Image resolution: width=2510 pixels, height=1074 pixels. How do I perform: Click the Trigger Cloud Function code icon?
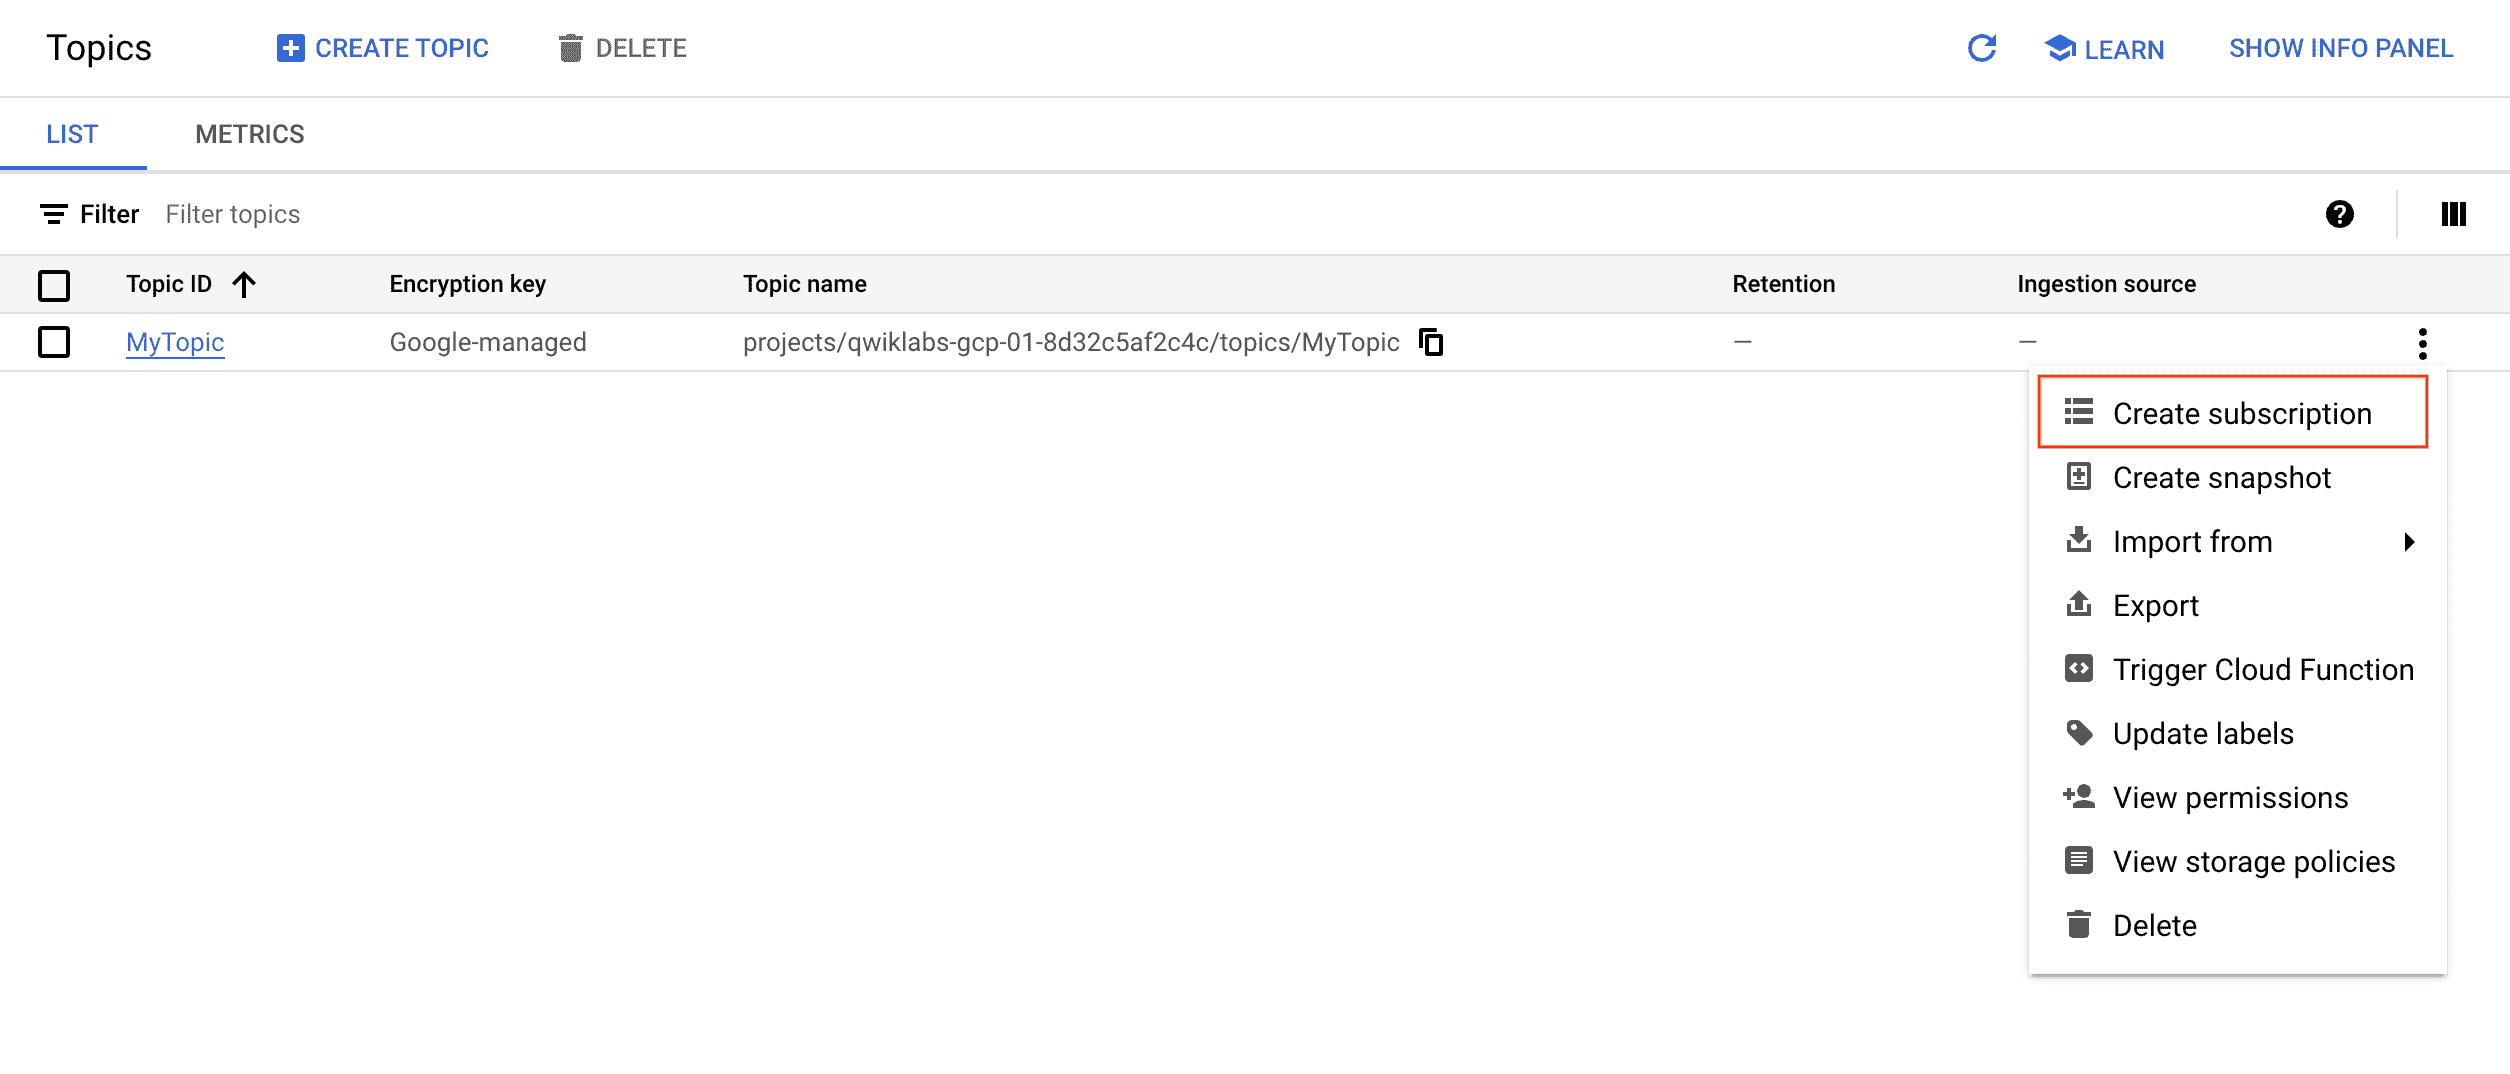(2079, 669)
